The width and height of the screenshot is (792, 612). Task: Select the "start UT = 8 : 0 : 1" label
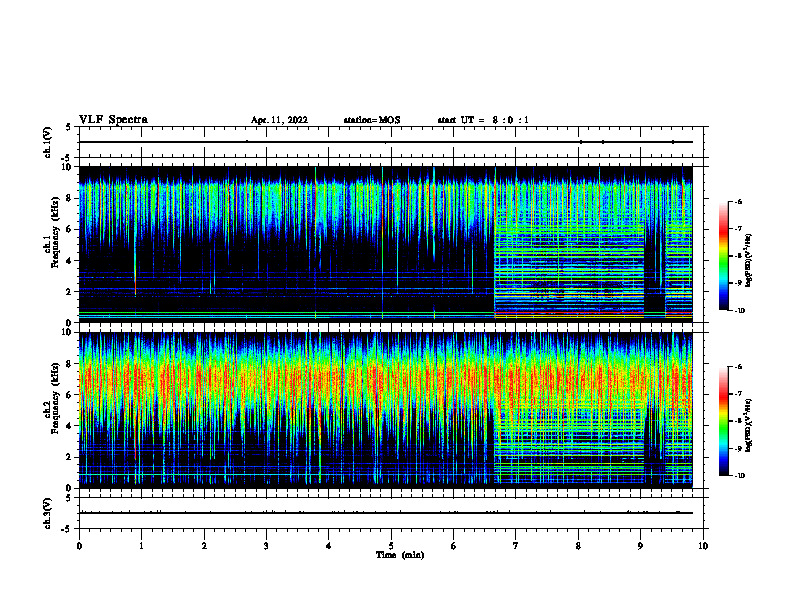click(483, 120)
